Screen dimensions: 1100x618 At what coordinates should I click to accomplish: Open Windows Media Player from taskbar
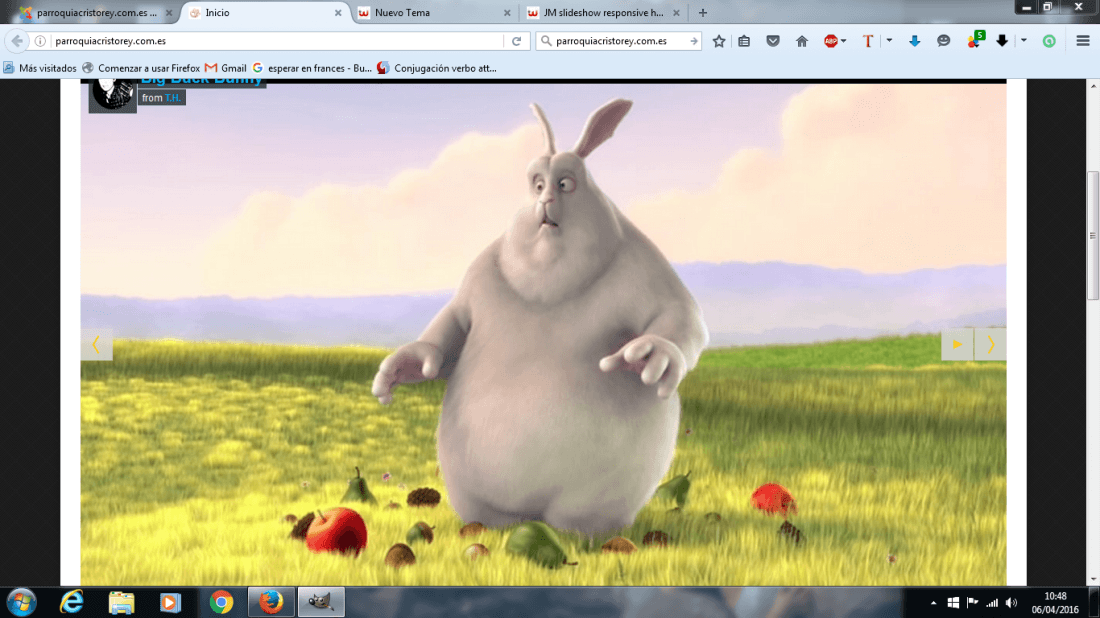tap(170, 602)
